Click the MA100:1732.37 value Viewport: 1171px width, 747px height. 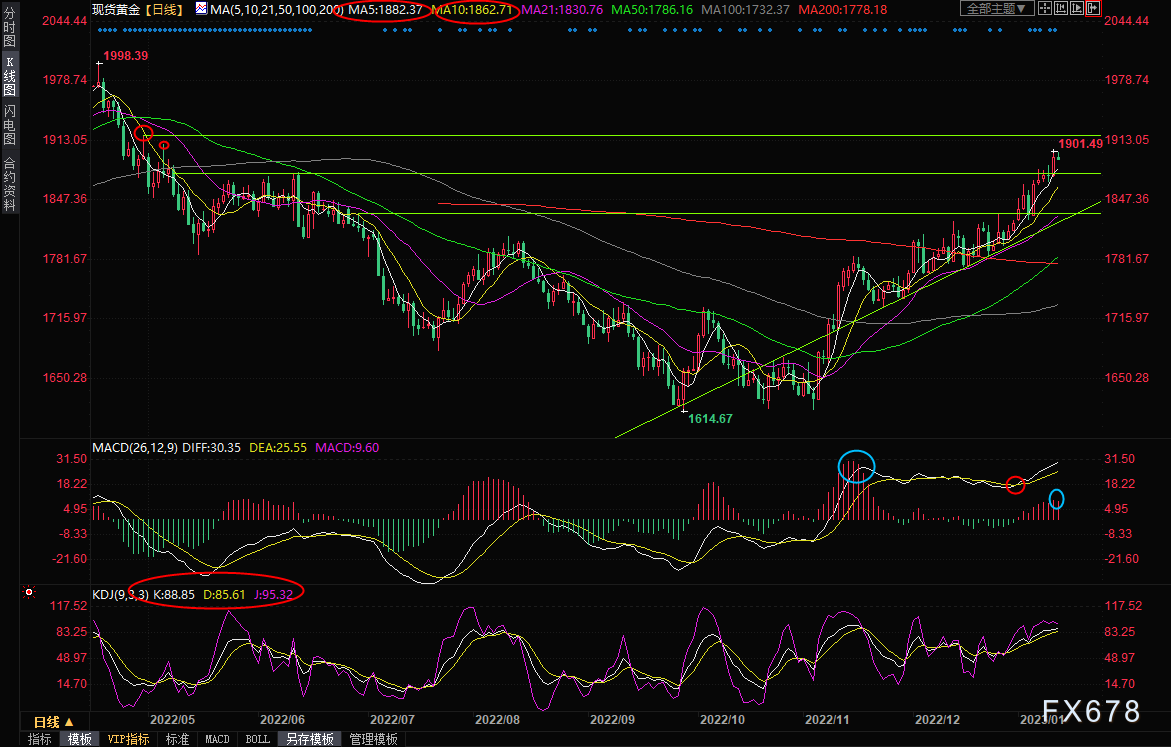[745, 10]
